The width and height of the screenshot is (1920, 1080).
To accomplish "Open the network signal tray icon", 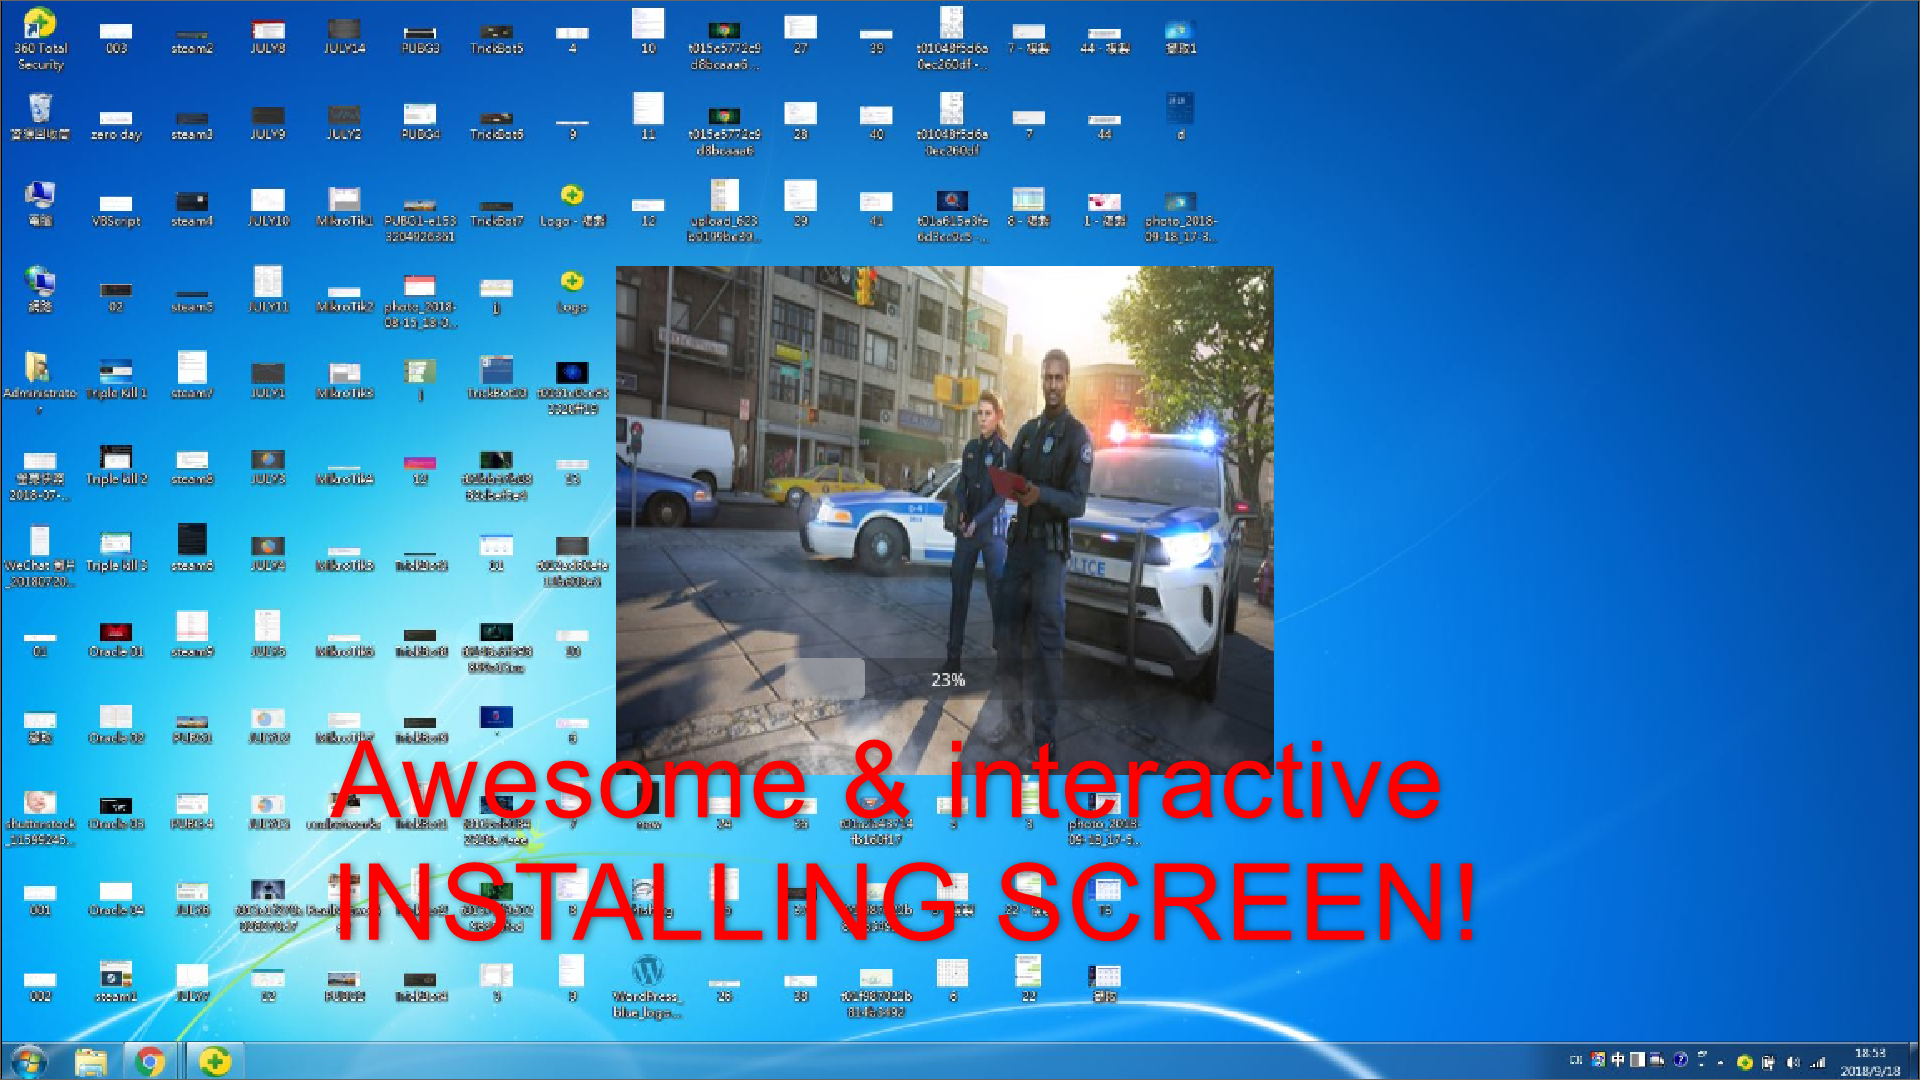I will point(1818,1062).
